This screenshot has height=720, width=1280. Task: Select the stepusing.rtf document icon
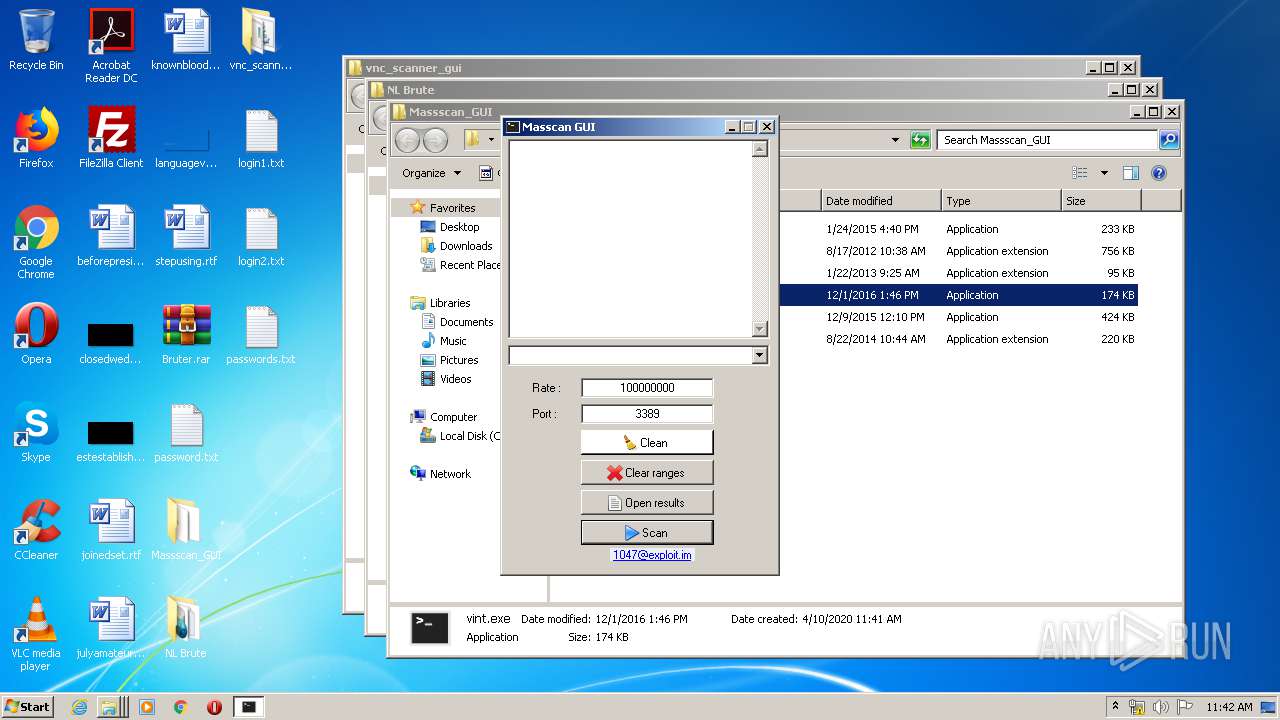coord(186,237)
